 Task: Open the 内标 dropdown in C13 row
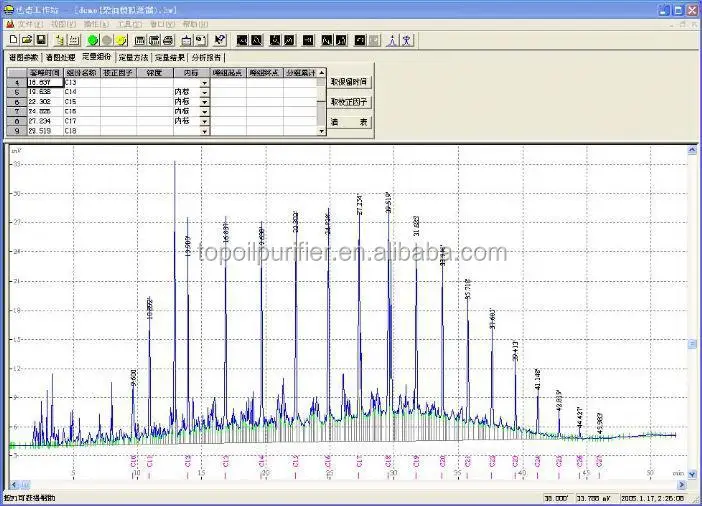[x=205, y=82]
